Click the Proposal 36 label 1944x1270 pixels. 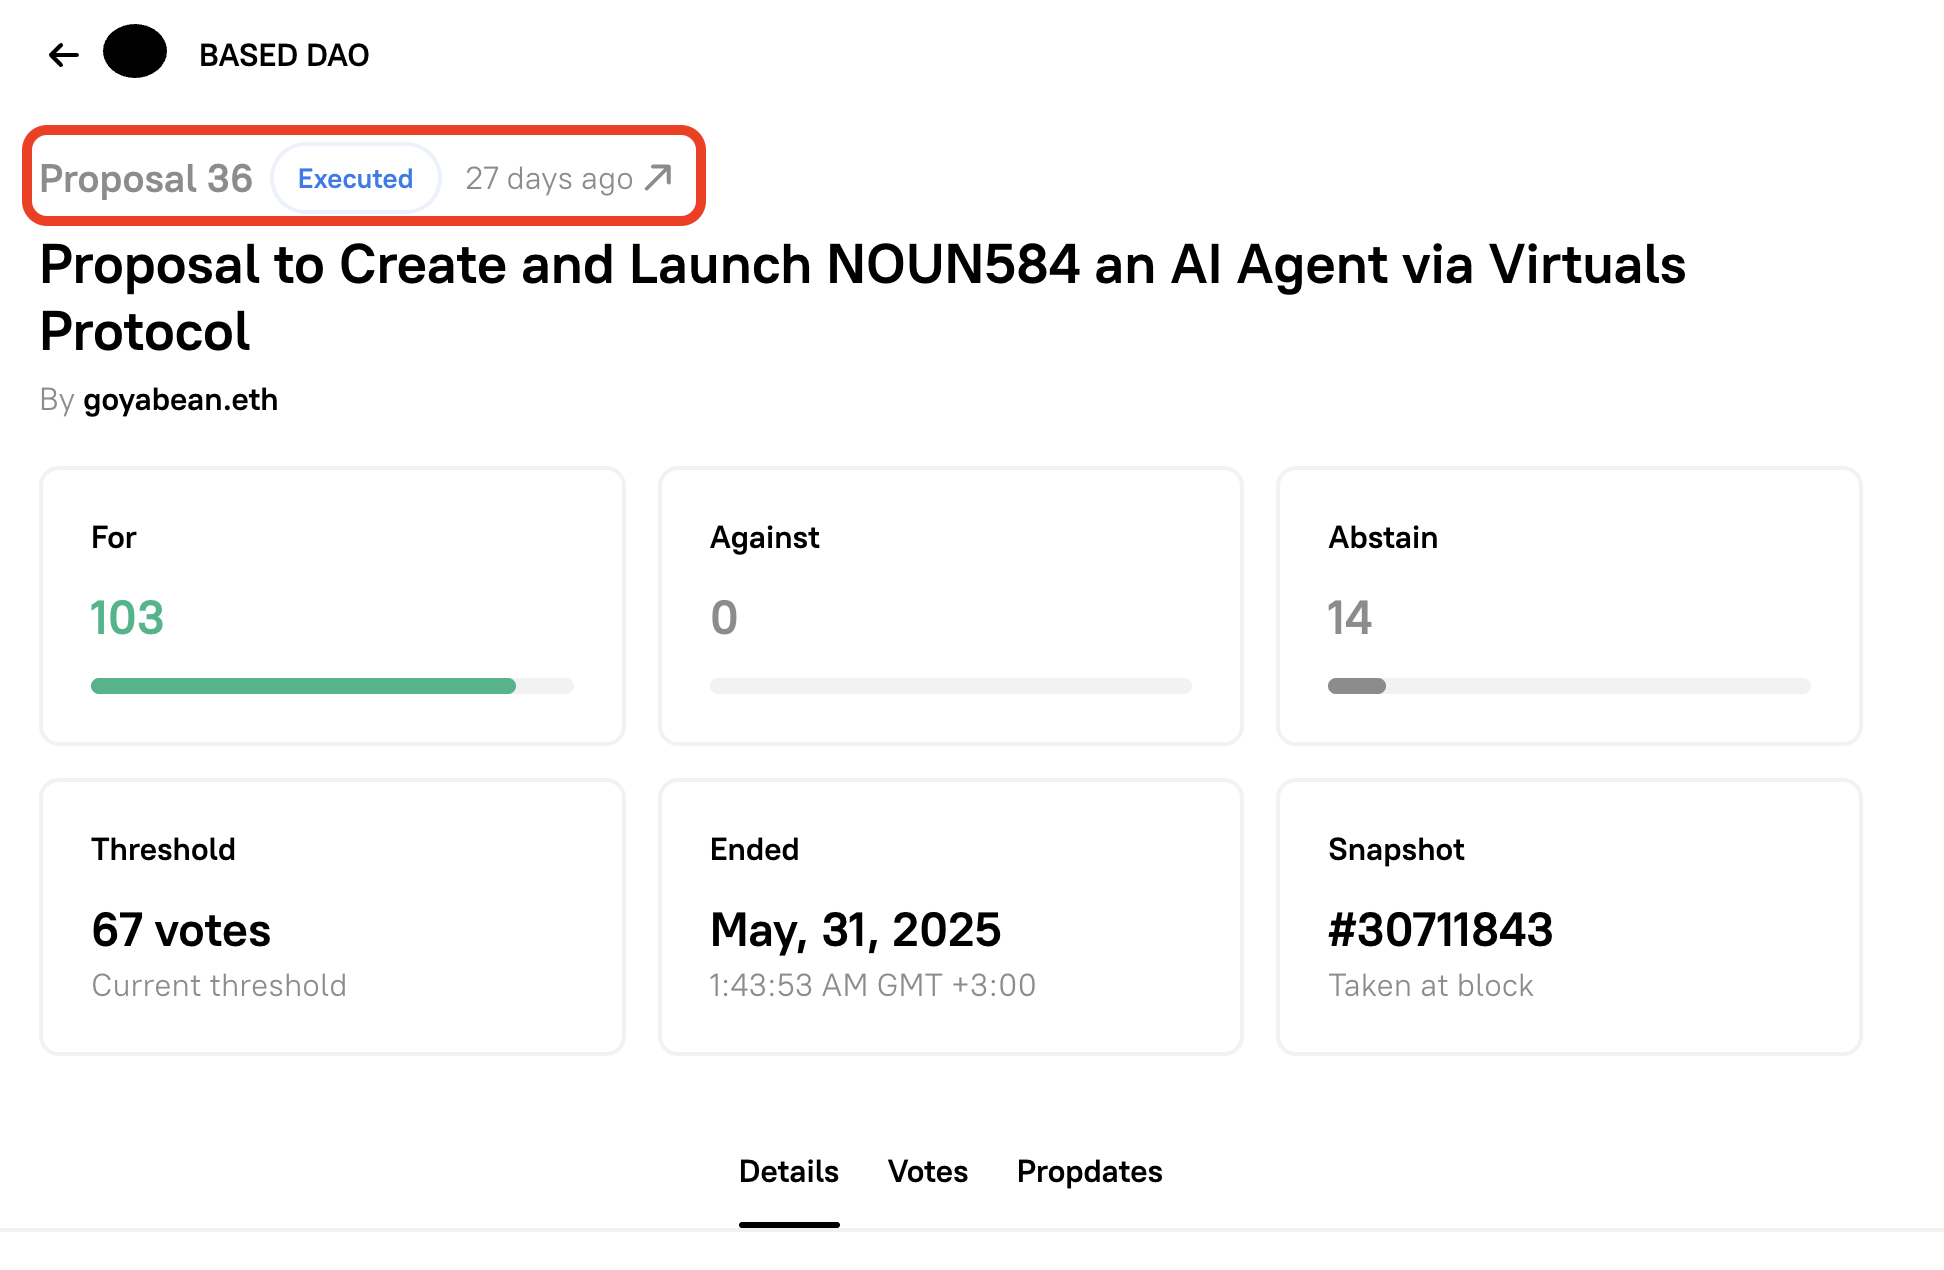click(146, 178)
